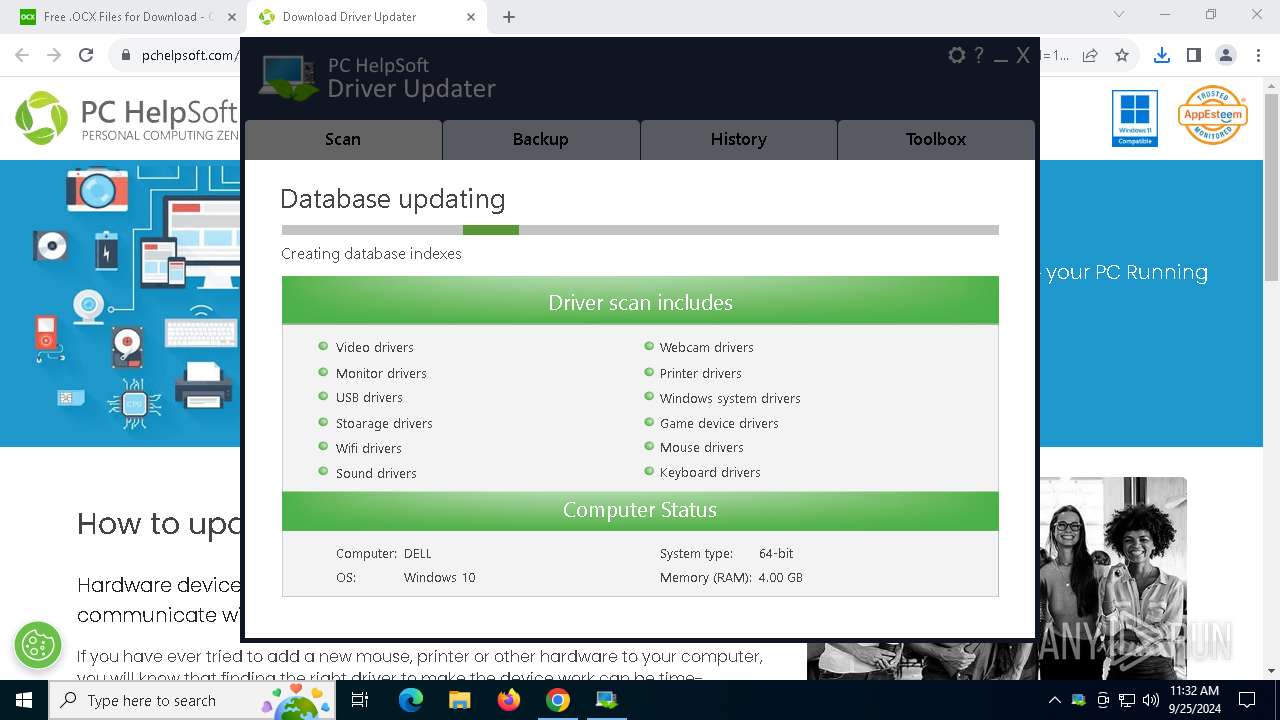Select "Windows system drivers" list entry
The image size is (1280, 720).
(730, 398)
